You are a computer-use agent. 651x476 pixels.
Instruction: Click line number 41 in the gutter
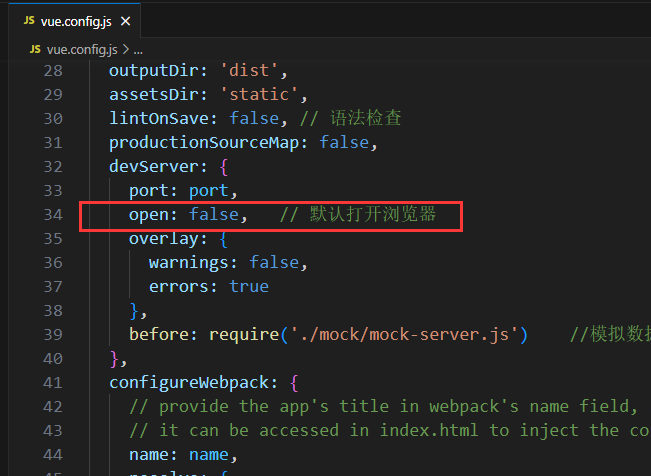pyautogui.click(x=53, y=383)
